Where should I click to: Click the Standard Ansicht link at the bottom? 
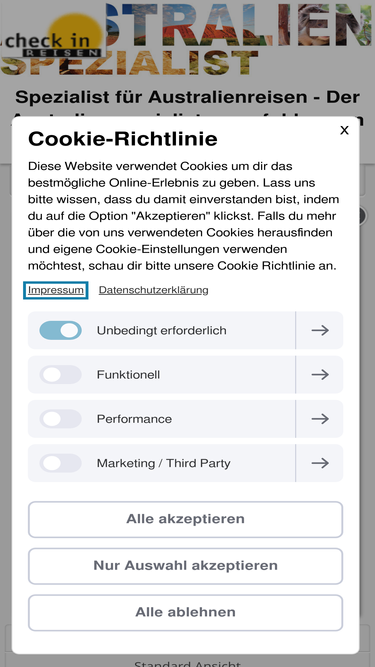(x=187, y=663)
